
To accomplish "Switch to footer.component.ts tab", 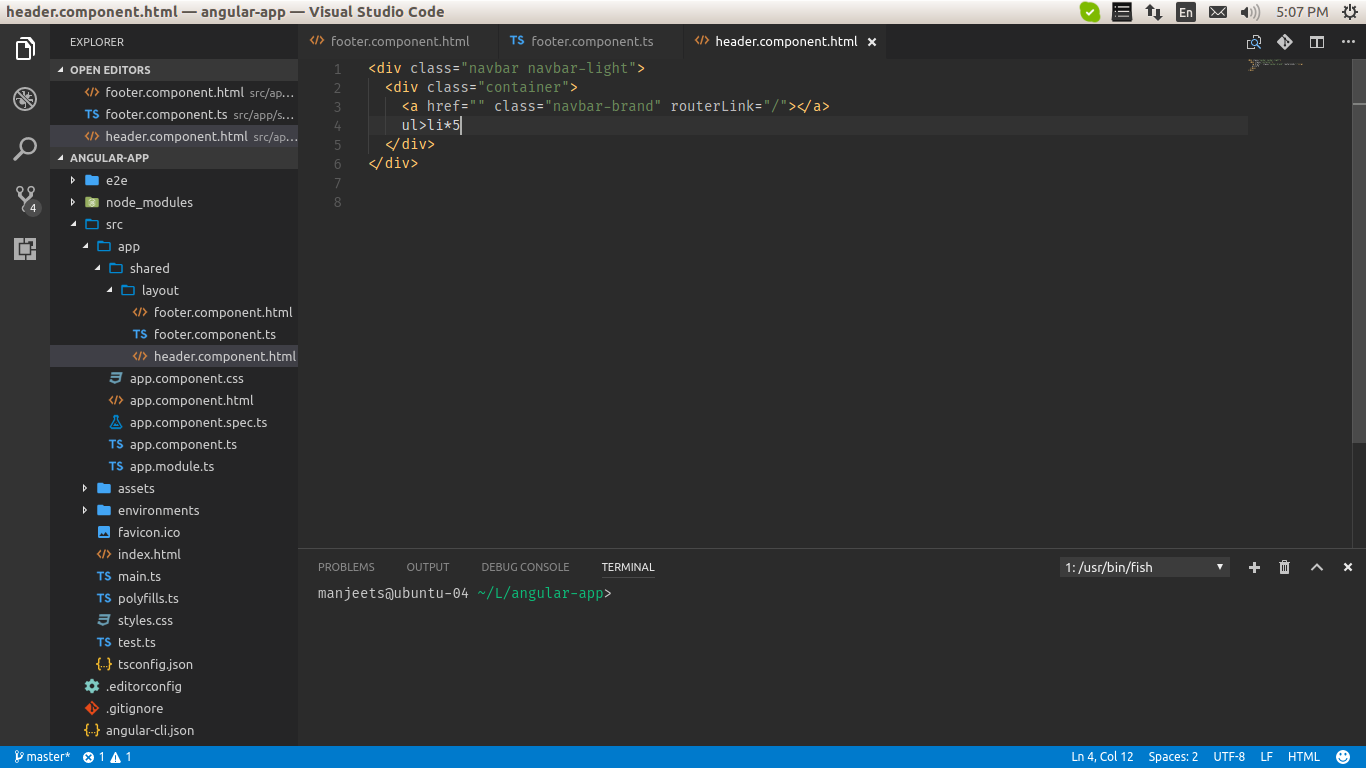I will click(x=590, y=42).
